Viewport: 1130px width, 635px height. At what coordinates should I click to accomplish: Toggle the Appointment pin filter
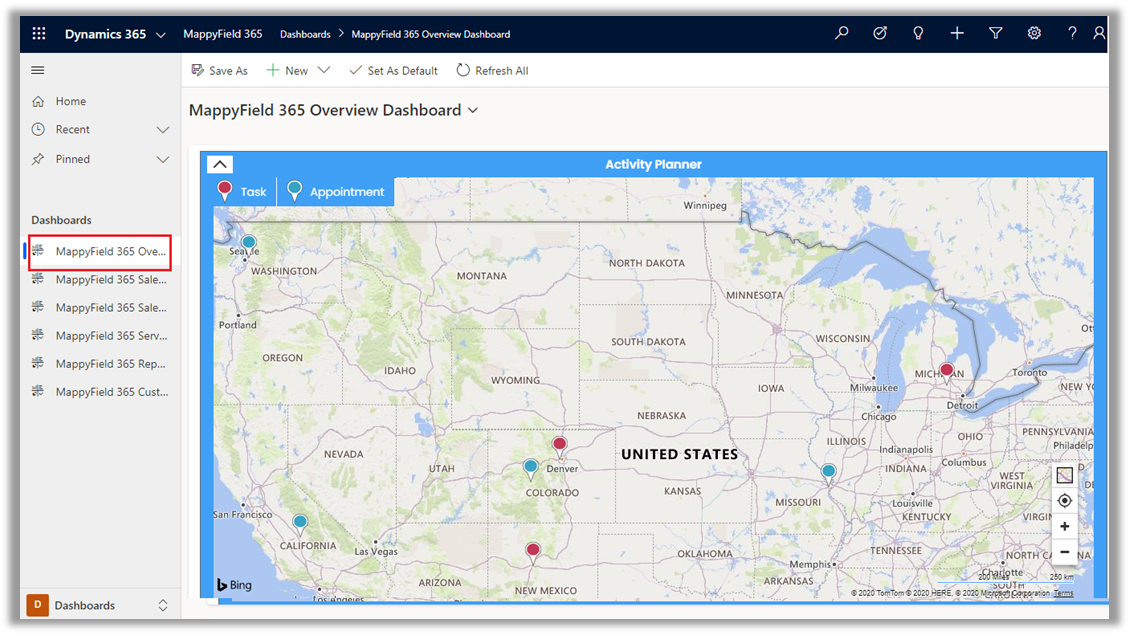pyautogui.click(x=335, y=192)
